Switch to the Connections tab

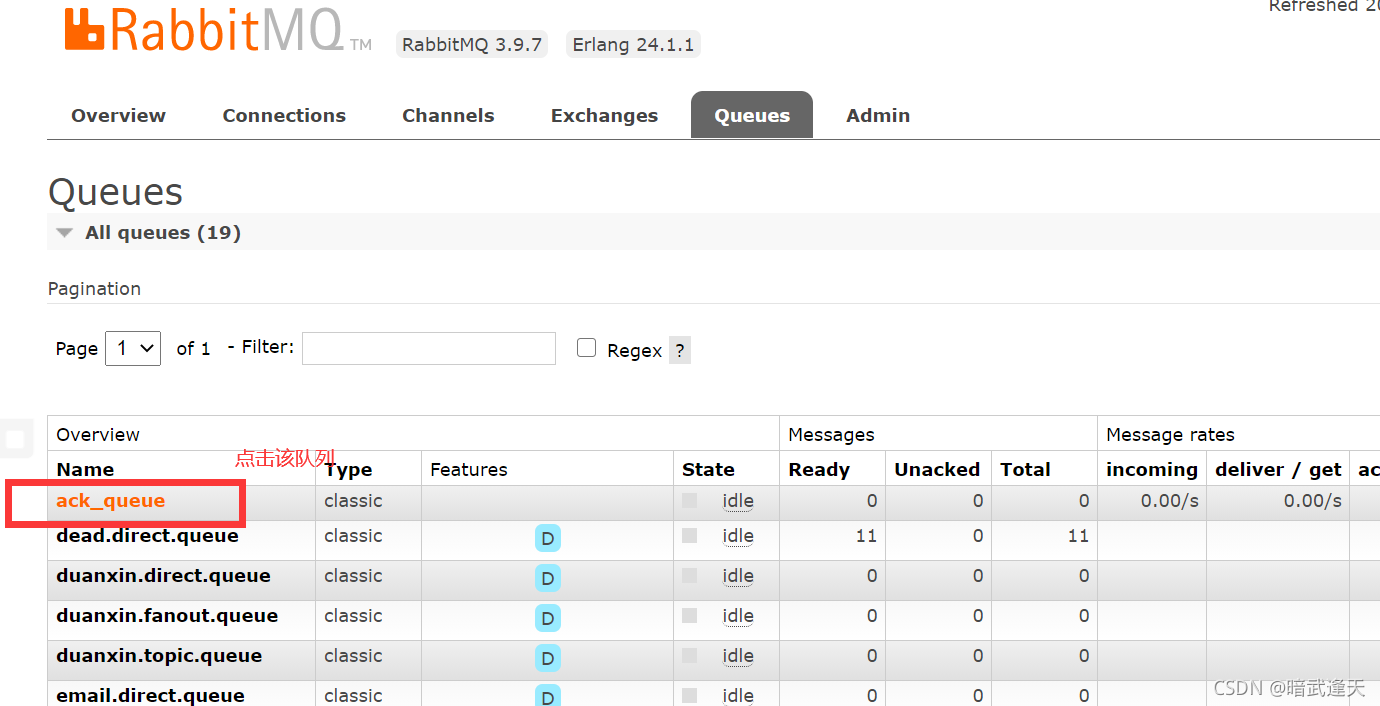click(284, 115)
